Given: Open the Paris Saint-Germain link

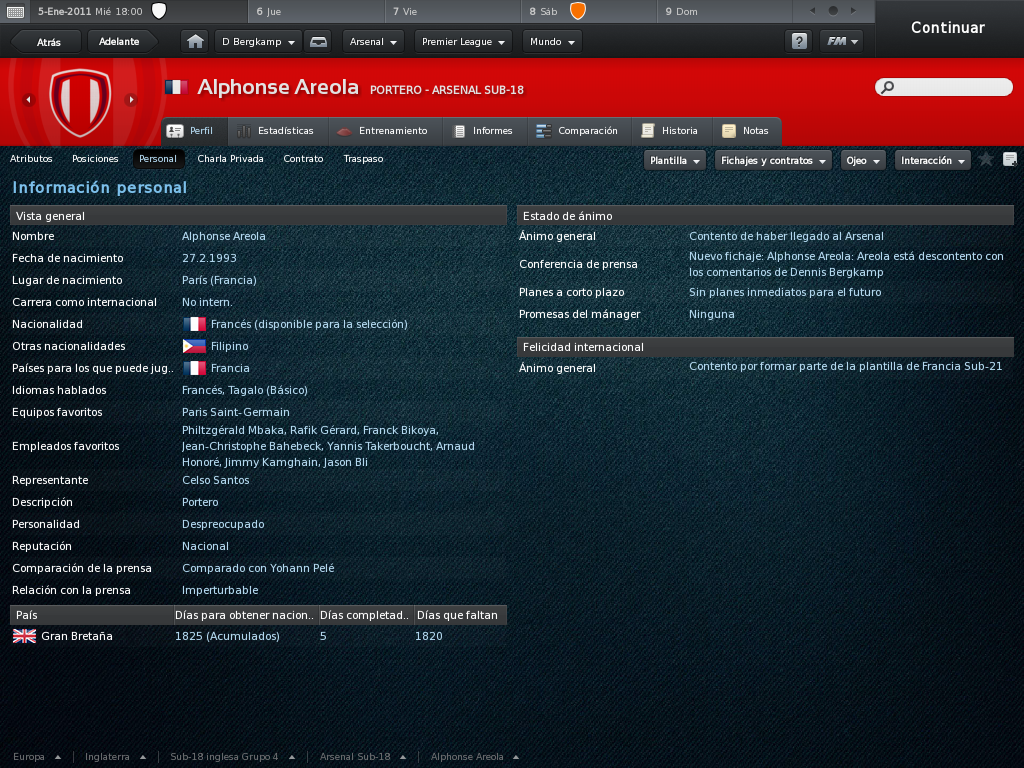Looking at the screenshot, I should click(x=236, y=412).
